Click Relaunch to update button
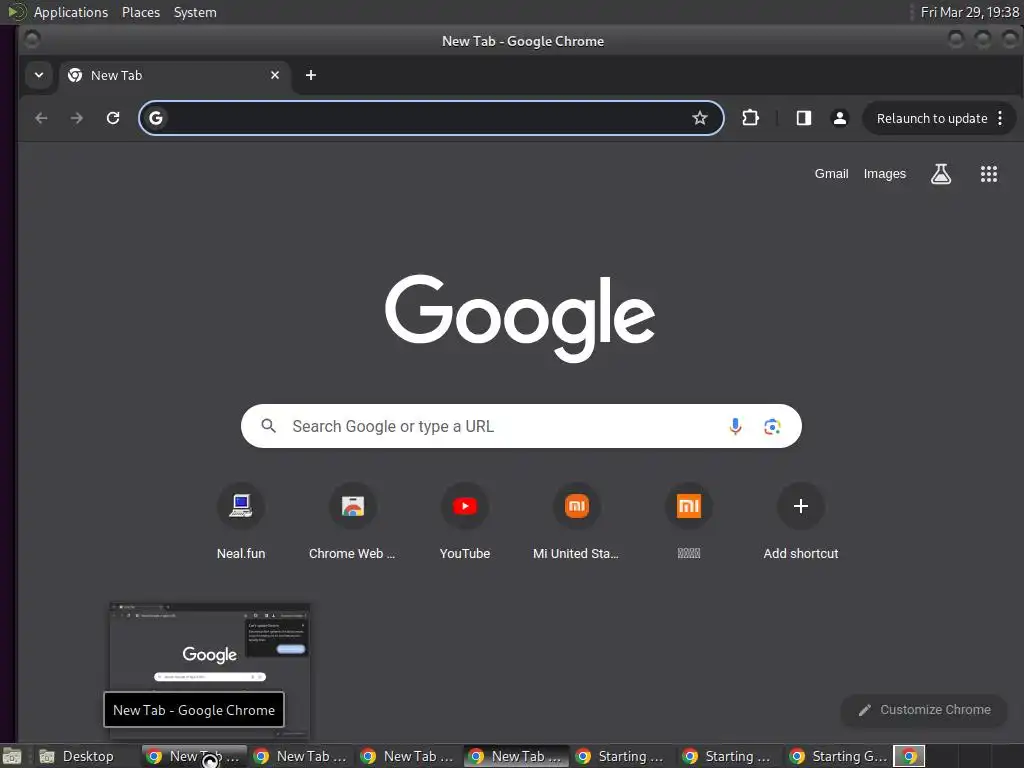 pyautogui.click(x=931, y=118)
